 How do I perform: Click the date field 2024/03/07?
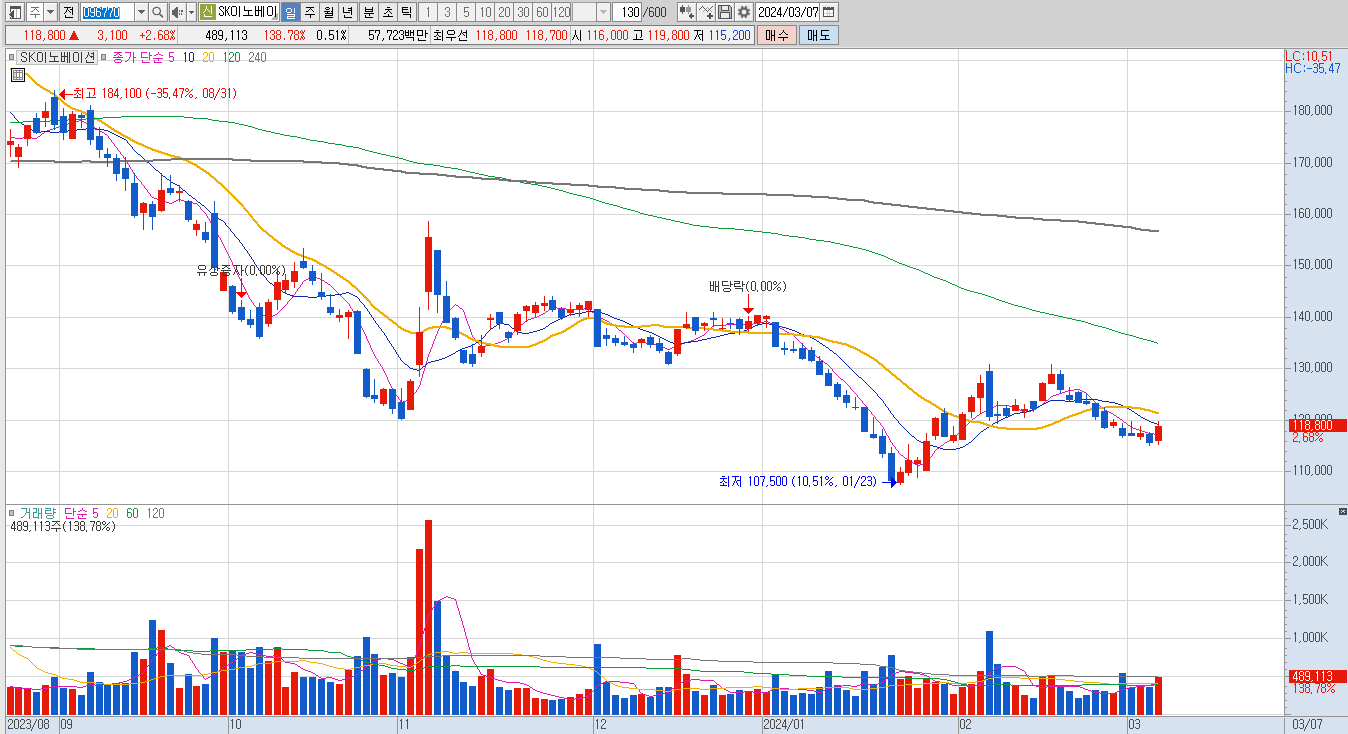click(x=788, y=12)
